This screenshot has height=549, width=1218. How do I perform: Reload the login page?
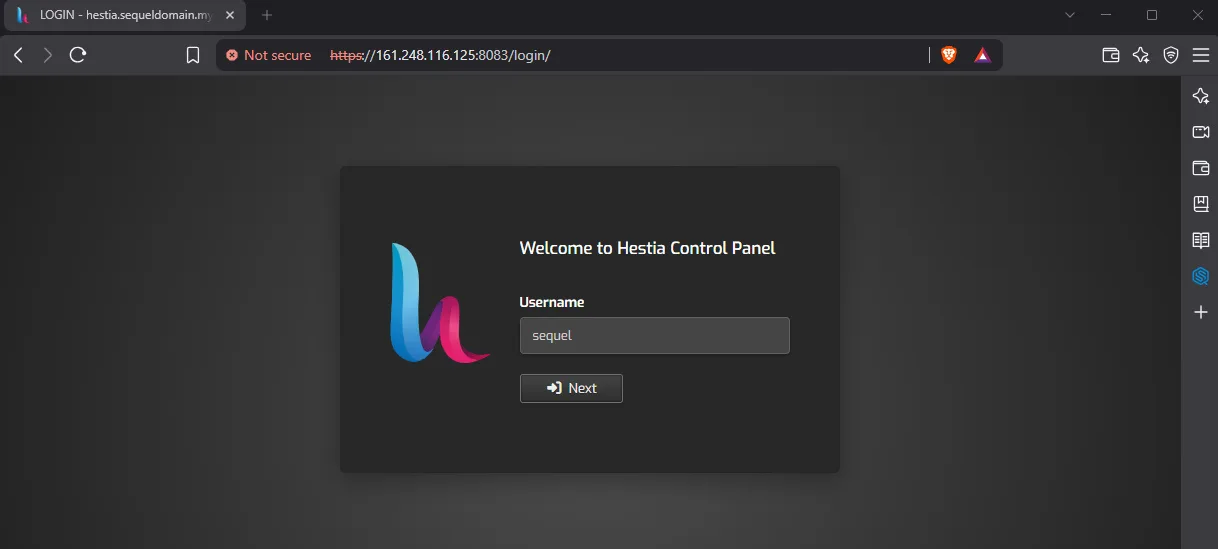click(x=78, y=55)
